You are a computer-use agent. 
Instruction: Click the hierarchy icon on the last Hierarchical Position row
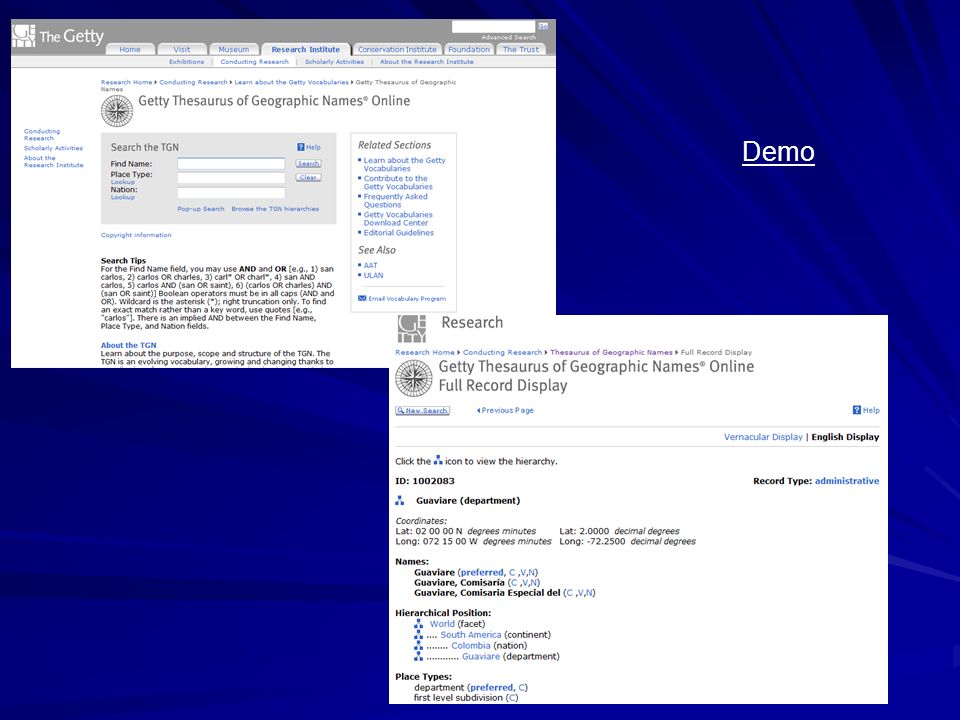coord(419,656)
